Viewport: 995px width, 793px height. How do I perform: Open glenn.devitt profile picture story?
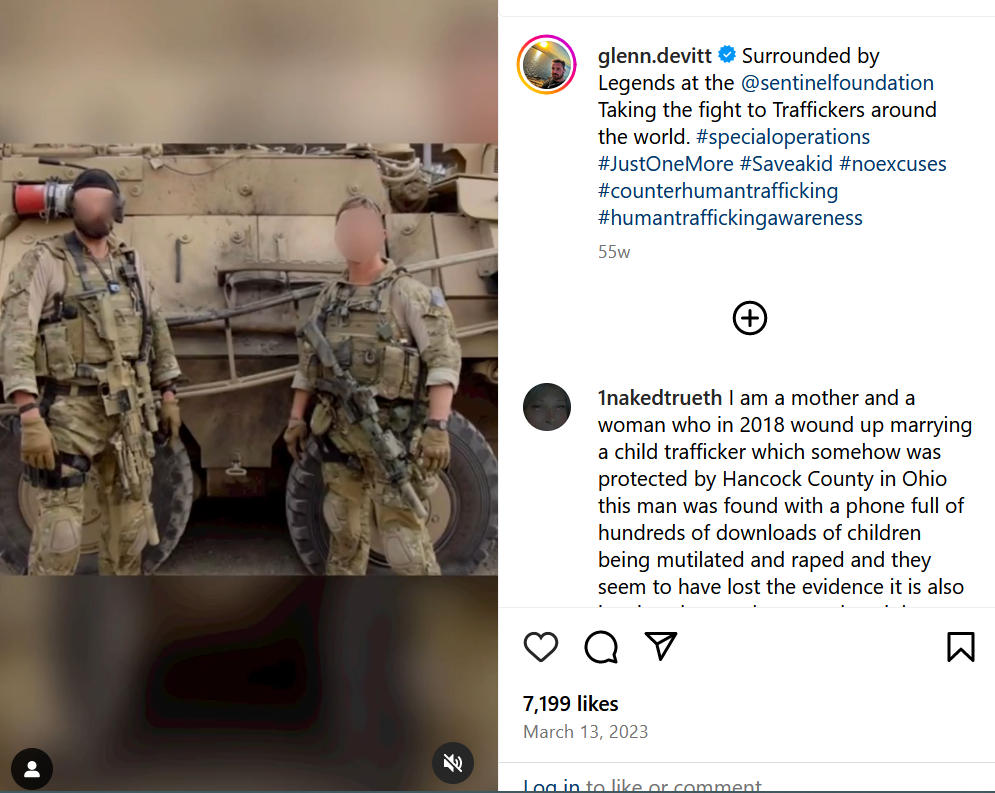click(546, 65)
